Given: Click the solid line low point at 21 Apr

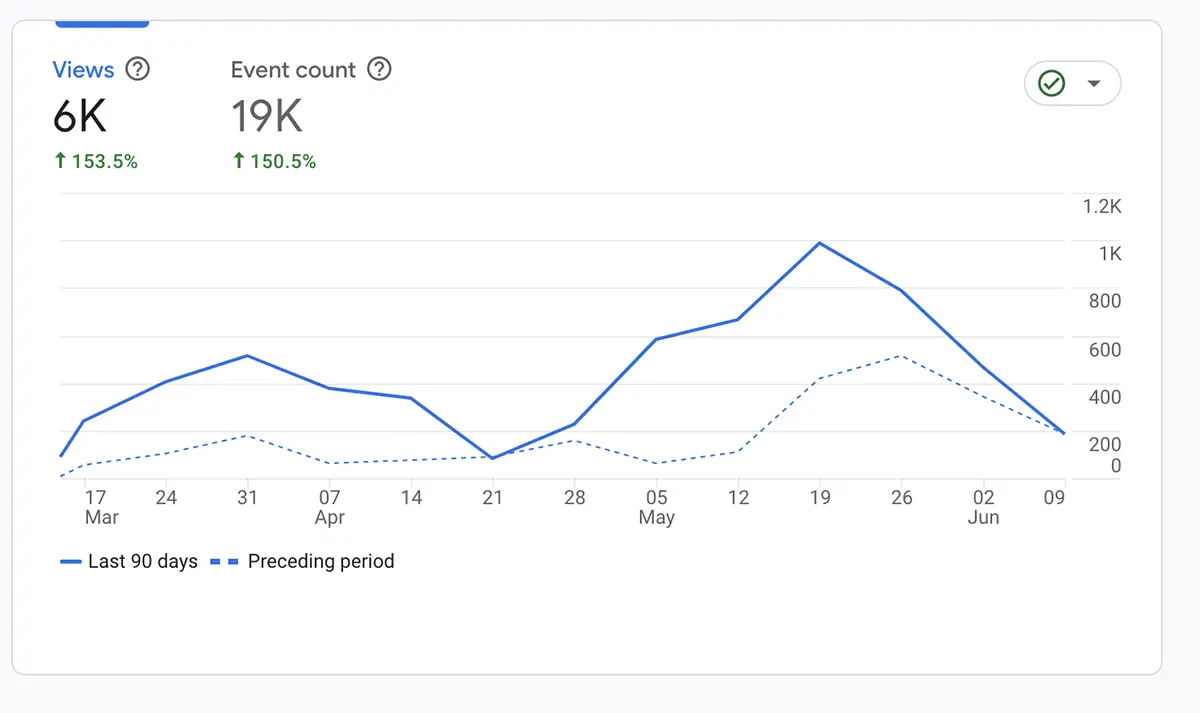Looking at the screenshot, I should pyautogui.click(x=492, y=458).
